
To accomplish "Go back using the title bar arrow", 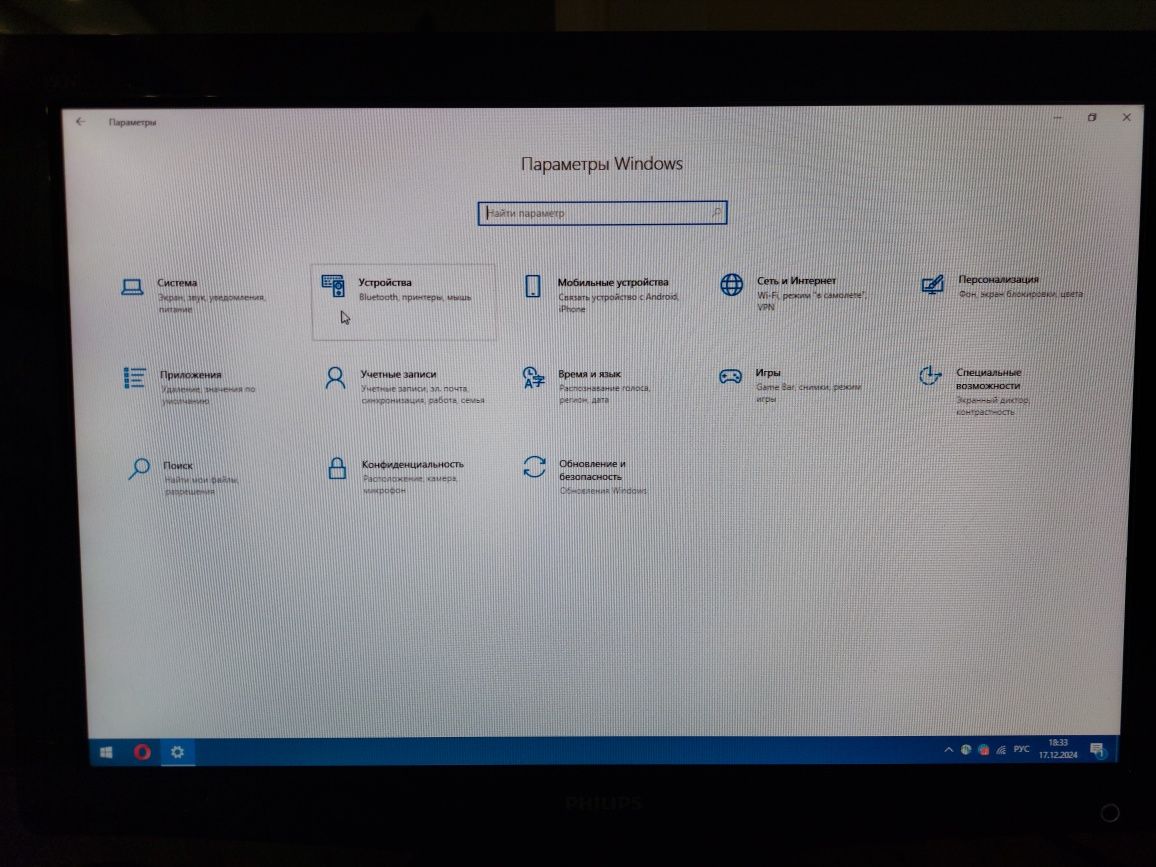I will click(x=80, y=122).
